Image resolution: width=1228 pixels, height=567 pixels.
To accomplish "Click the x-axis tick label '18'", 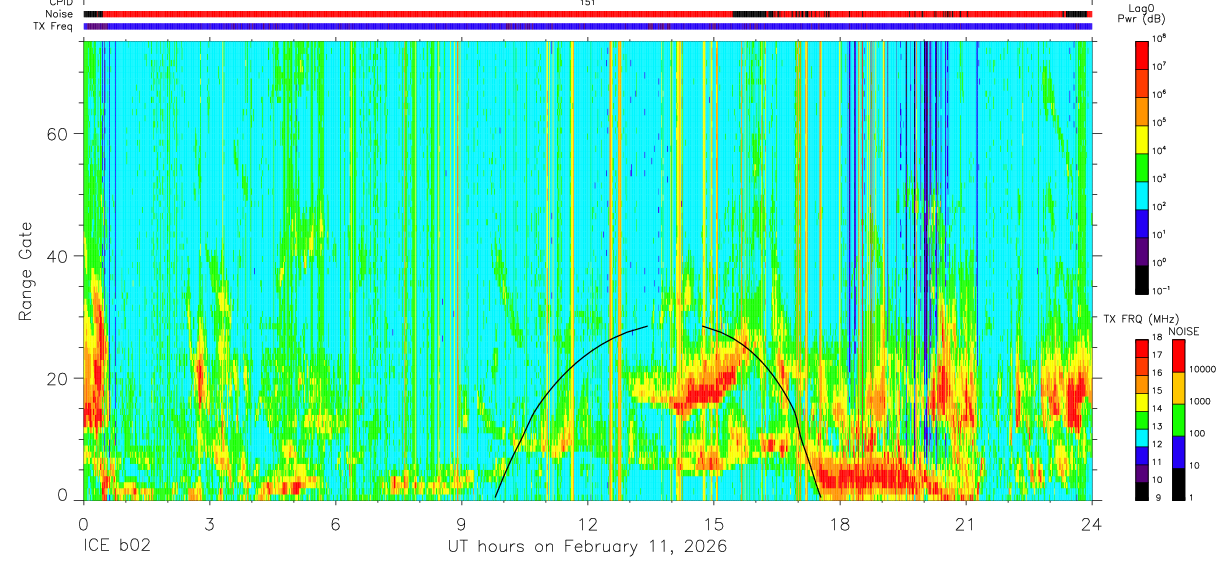I will [x=840, y=523].
